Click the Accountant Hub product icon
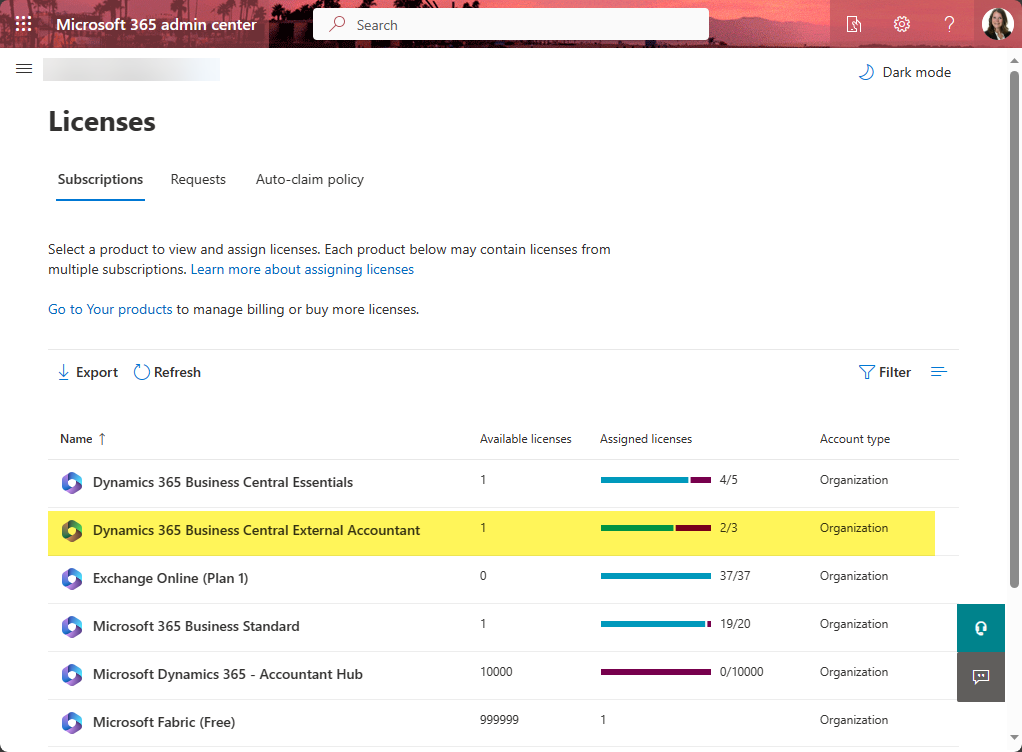 (x=72, y=674)
